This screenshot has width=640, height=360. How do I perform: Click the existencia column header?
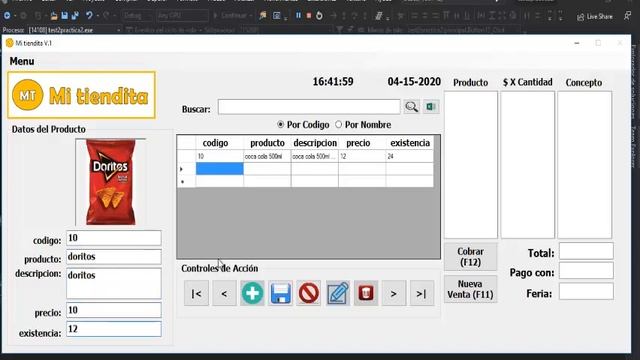point(410,143)
